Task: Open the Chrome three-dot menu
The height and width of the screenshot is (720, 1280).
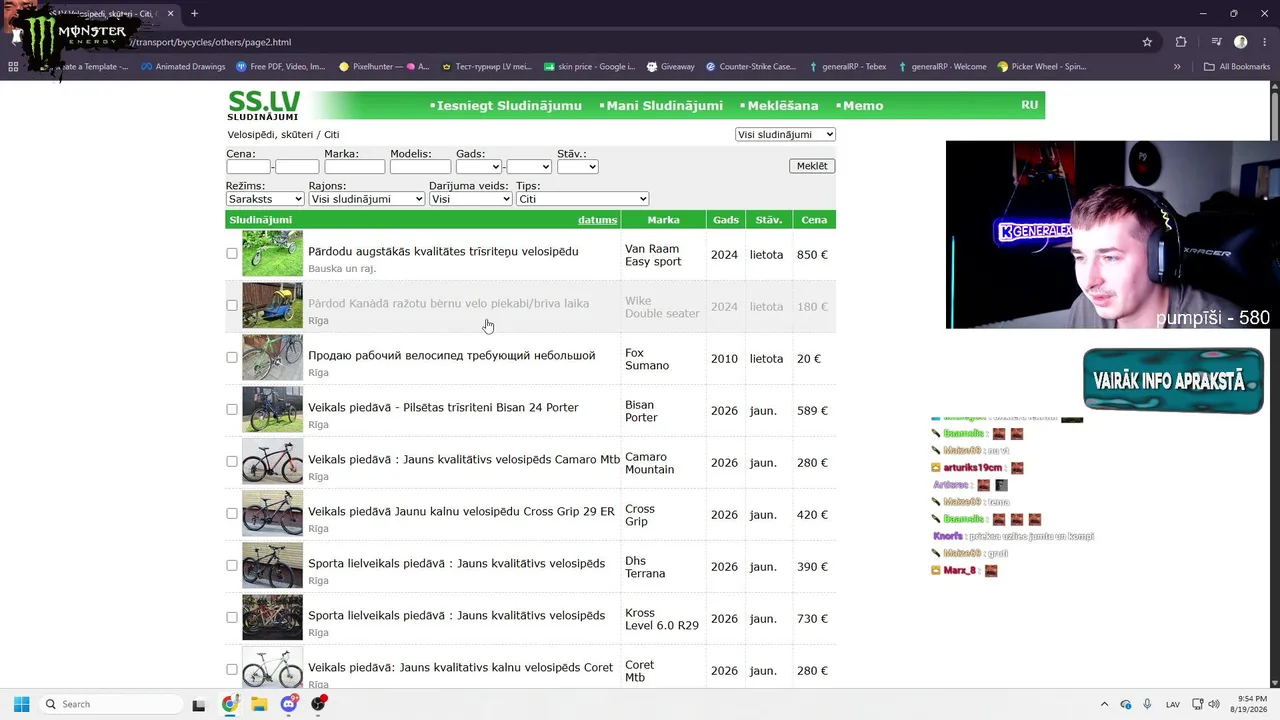Action: [x=1263, y=42]
